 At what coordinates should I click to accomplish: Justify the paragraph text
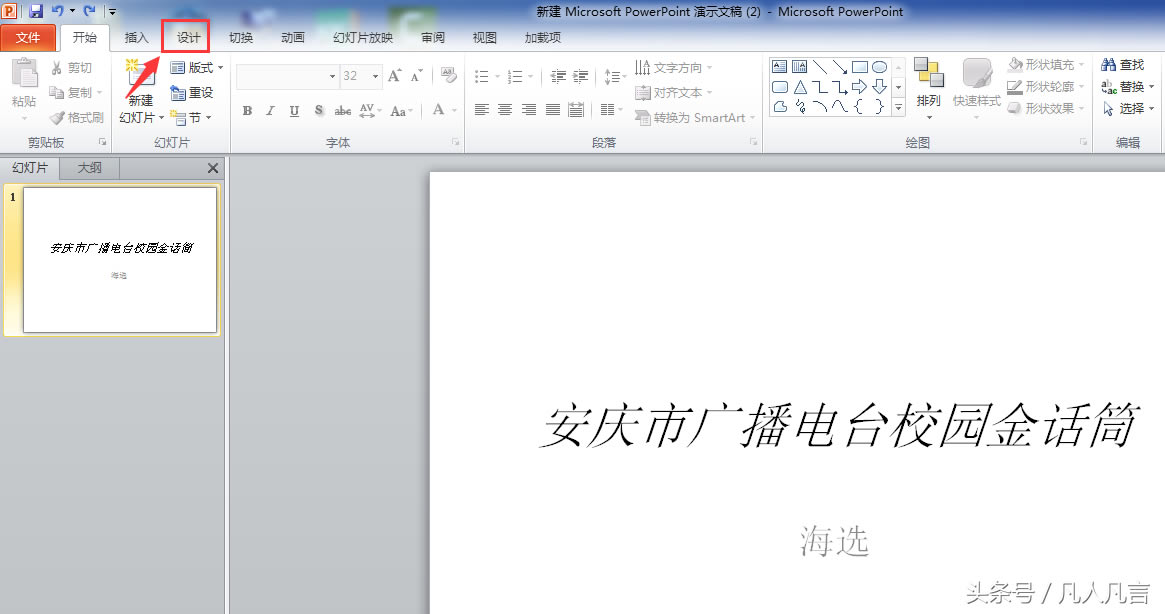coord(553,110)
